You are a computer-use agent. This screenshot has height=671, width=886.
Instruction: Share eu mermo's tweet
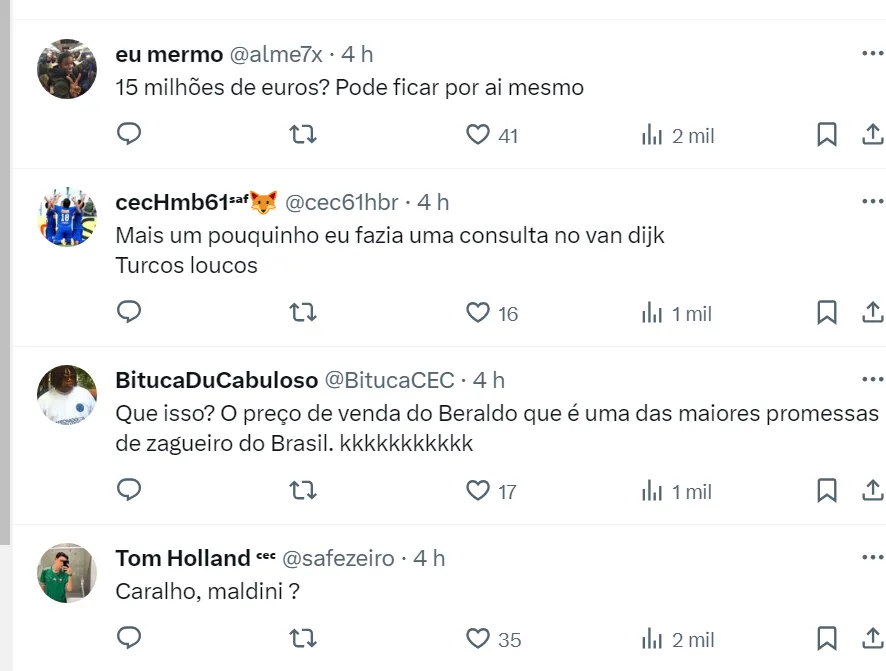tap(871, 134)
